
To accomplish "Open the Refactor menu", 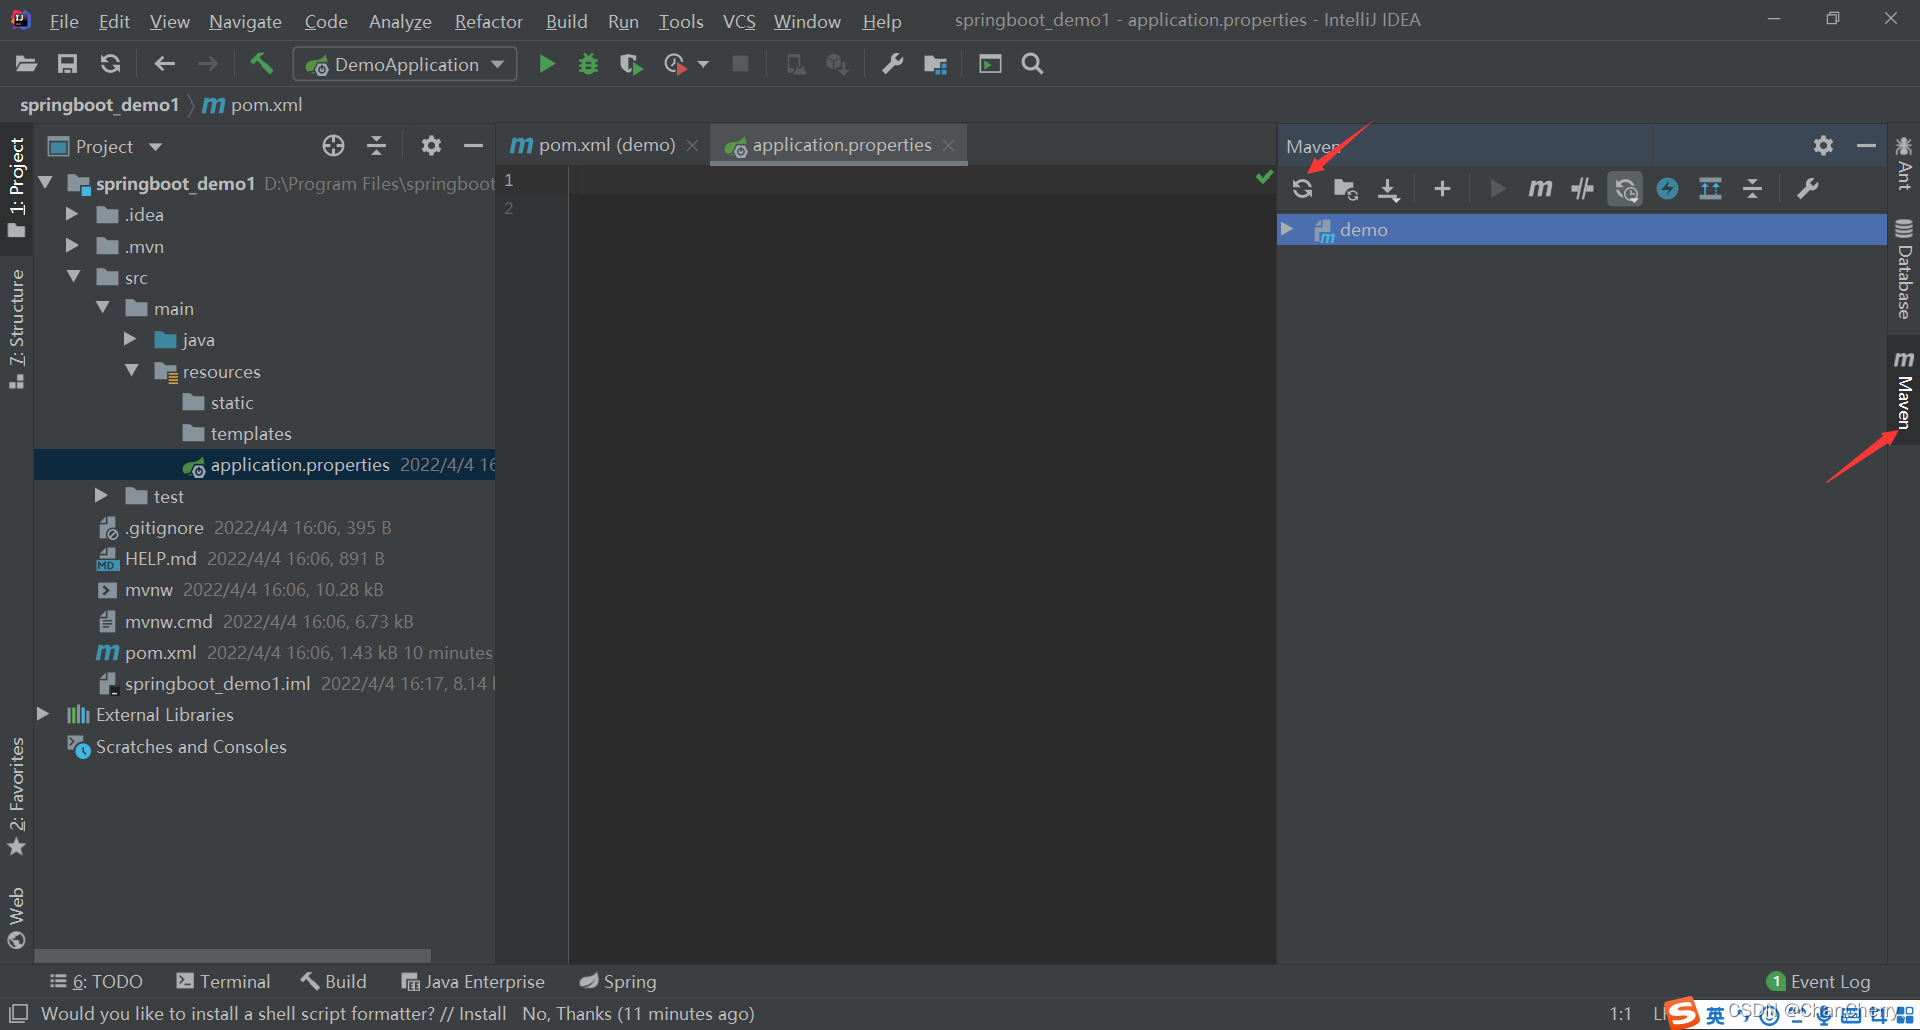I will click(488, 21).
